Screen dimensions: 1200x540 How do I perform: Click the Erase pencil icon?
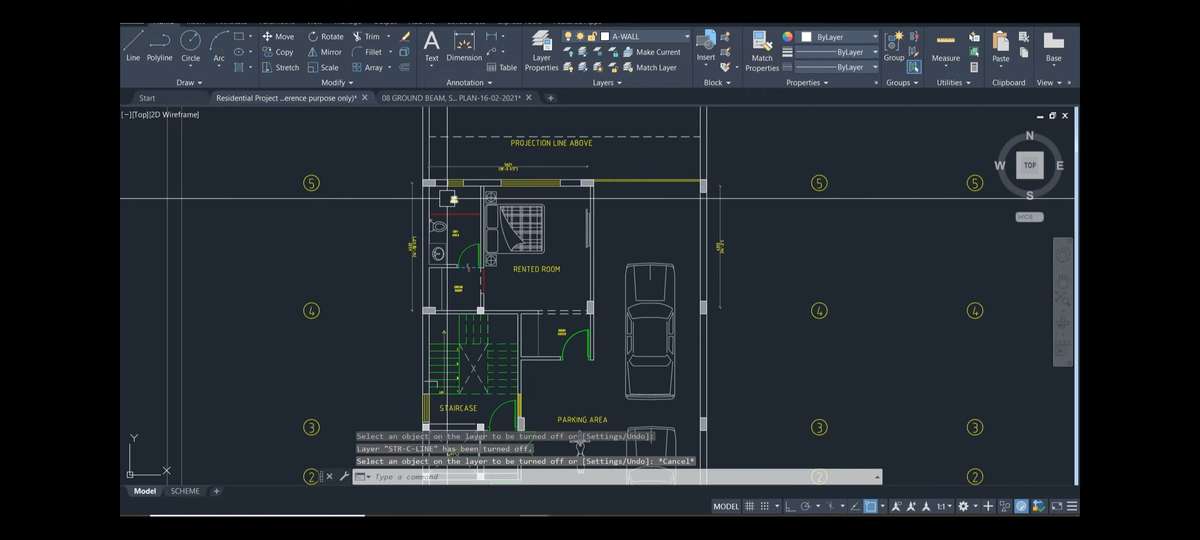point(405,36)
